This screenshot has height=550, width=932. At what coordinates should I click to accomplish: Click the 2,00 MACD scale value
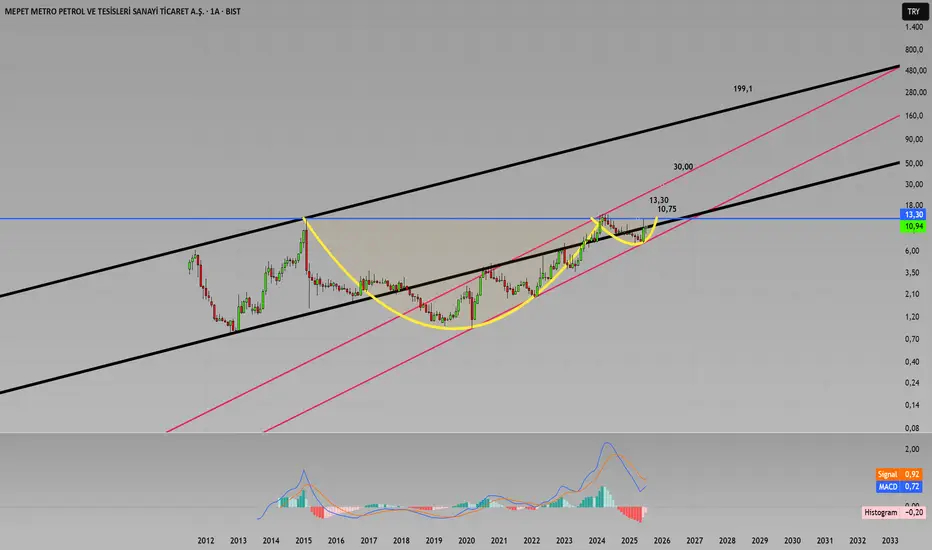(912, 450)
